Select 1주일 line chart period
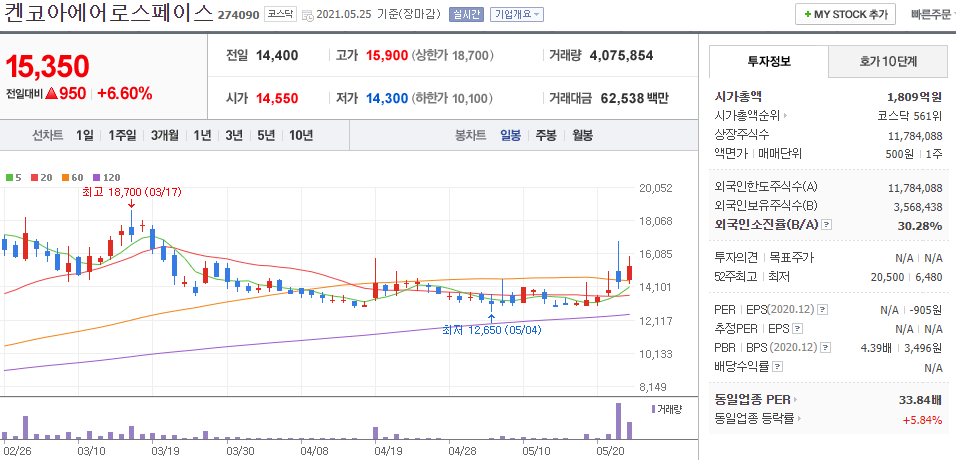Screen dimensions: 956x460 tap(122, 135)
